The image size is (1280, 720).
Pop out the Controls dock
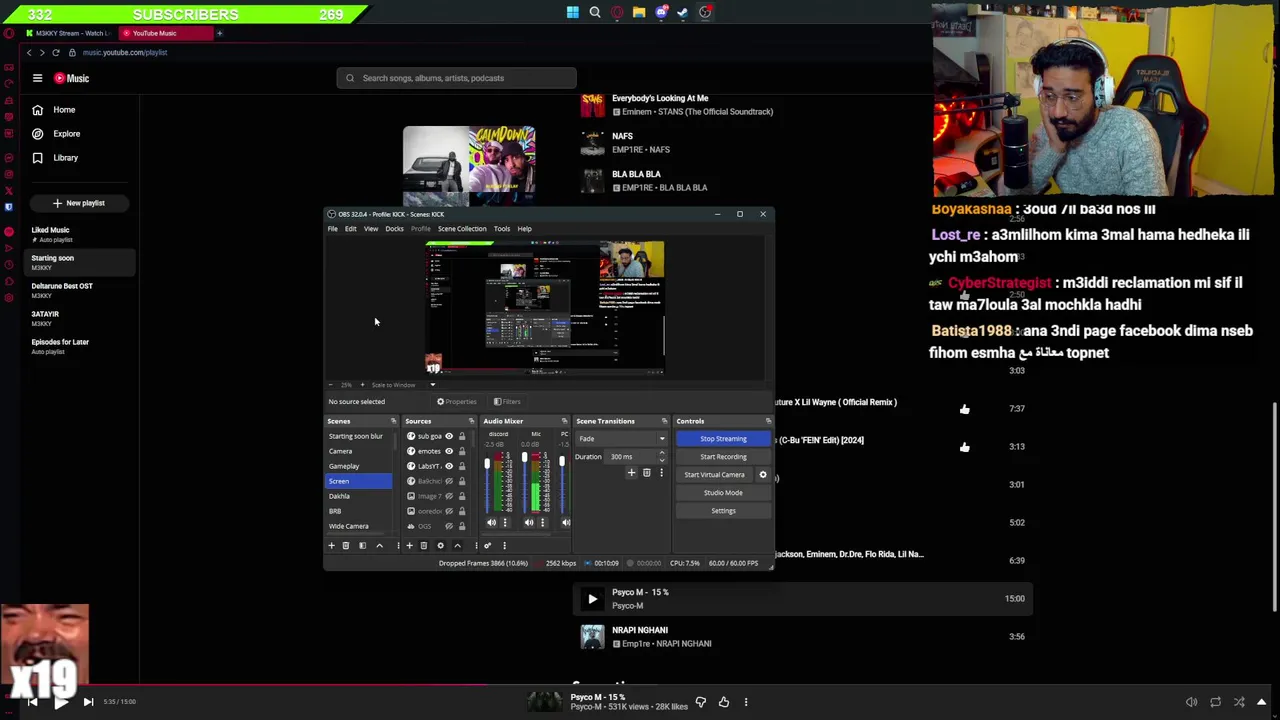click(x=768, y=421)
